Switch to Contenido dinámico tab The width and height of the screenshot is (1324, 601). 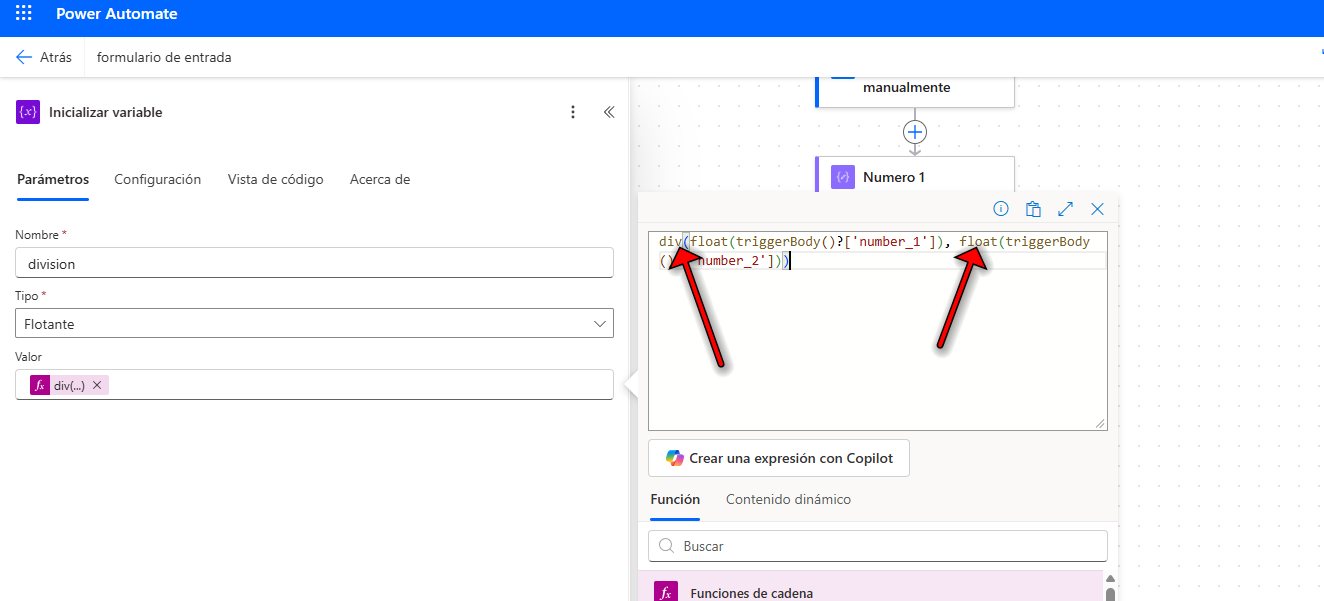(x=789, y=499)
